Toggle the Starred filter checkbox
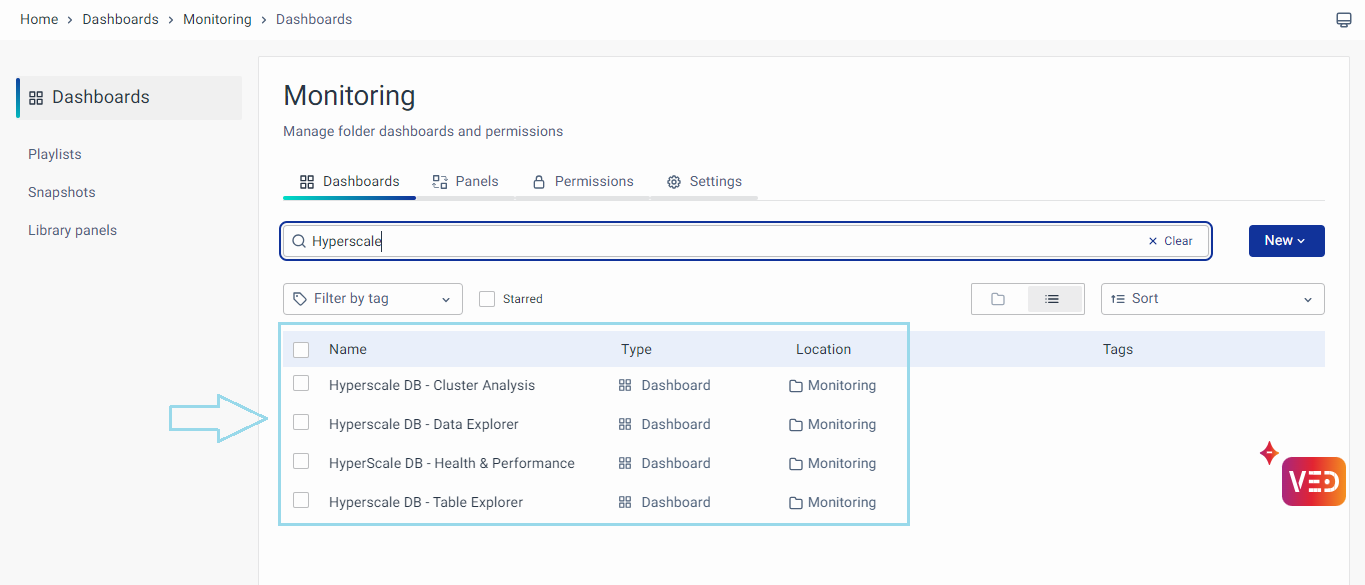Screen dimensions: 1365x585 (487, 299)
